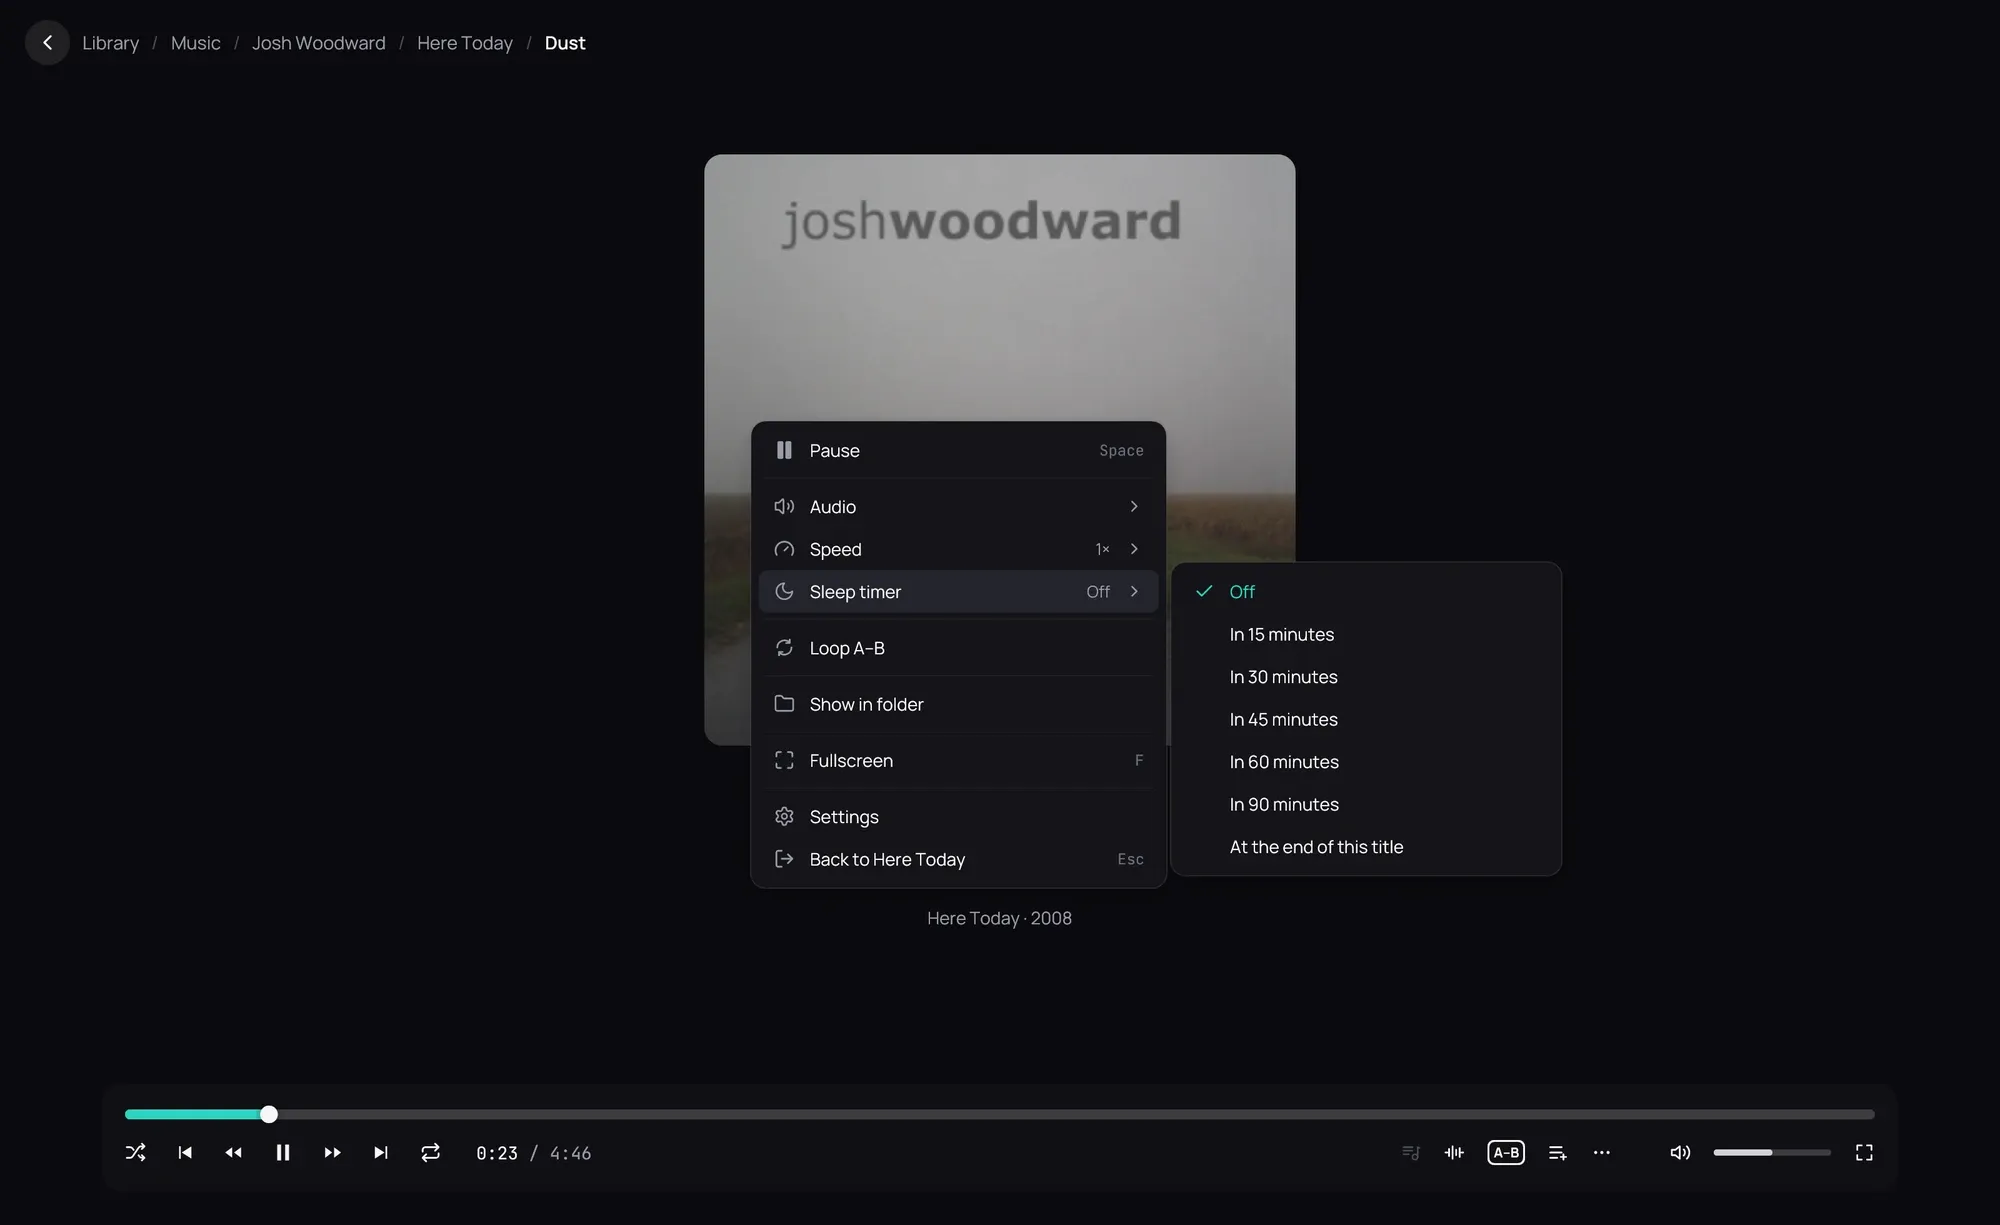The width and height of the screenshot is (2000, 1225).
Task: Choose Fullscreen in the context menu
Action: point(958,761)
